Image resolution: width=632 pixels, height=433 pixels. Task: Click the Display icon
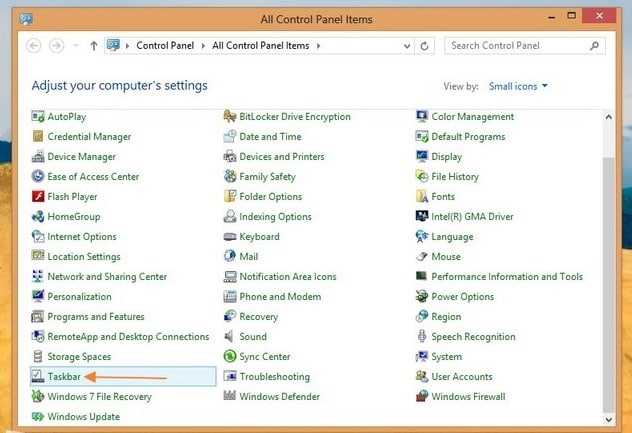(x=422, y=156)
